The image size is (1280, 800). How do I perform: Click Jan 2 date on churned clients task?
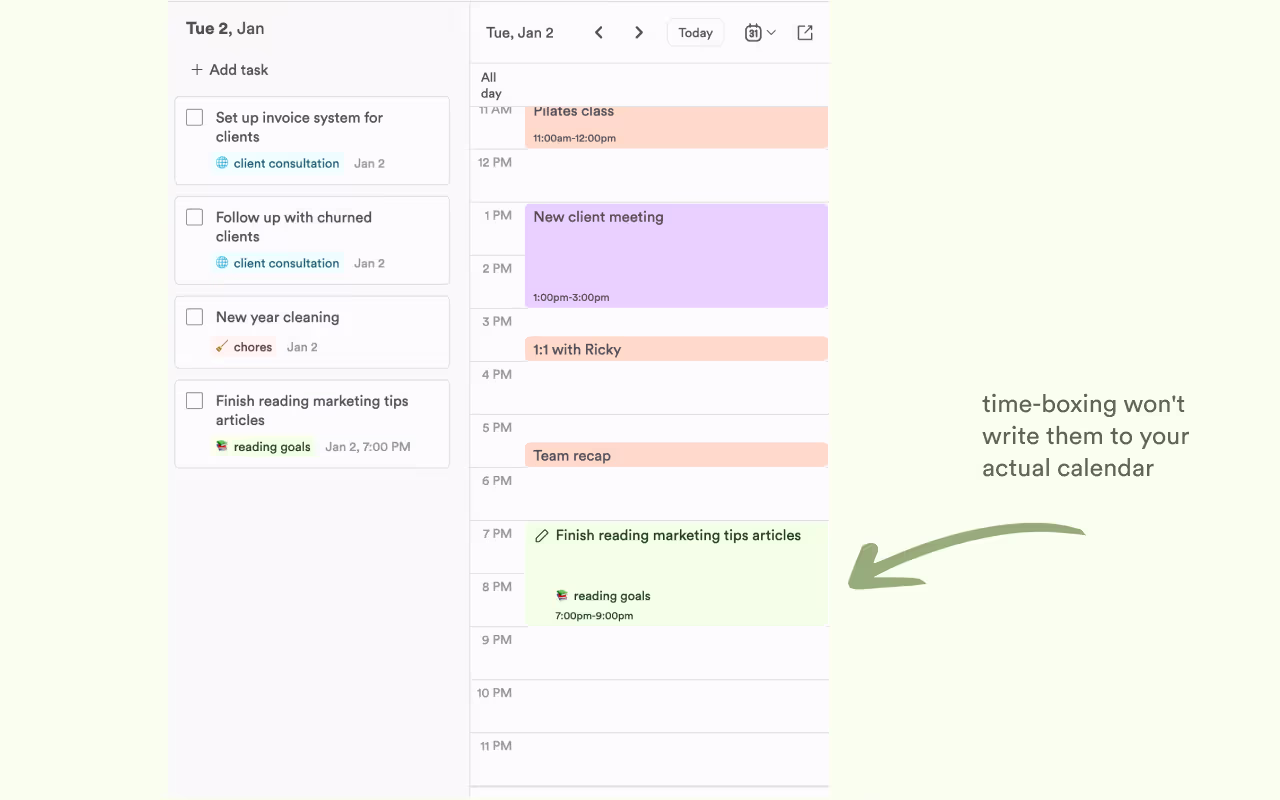click(369, 263)
